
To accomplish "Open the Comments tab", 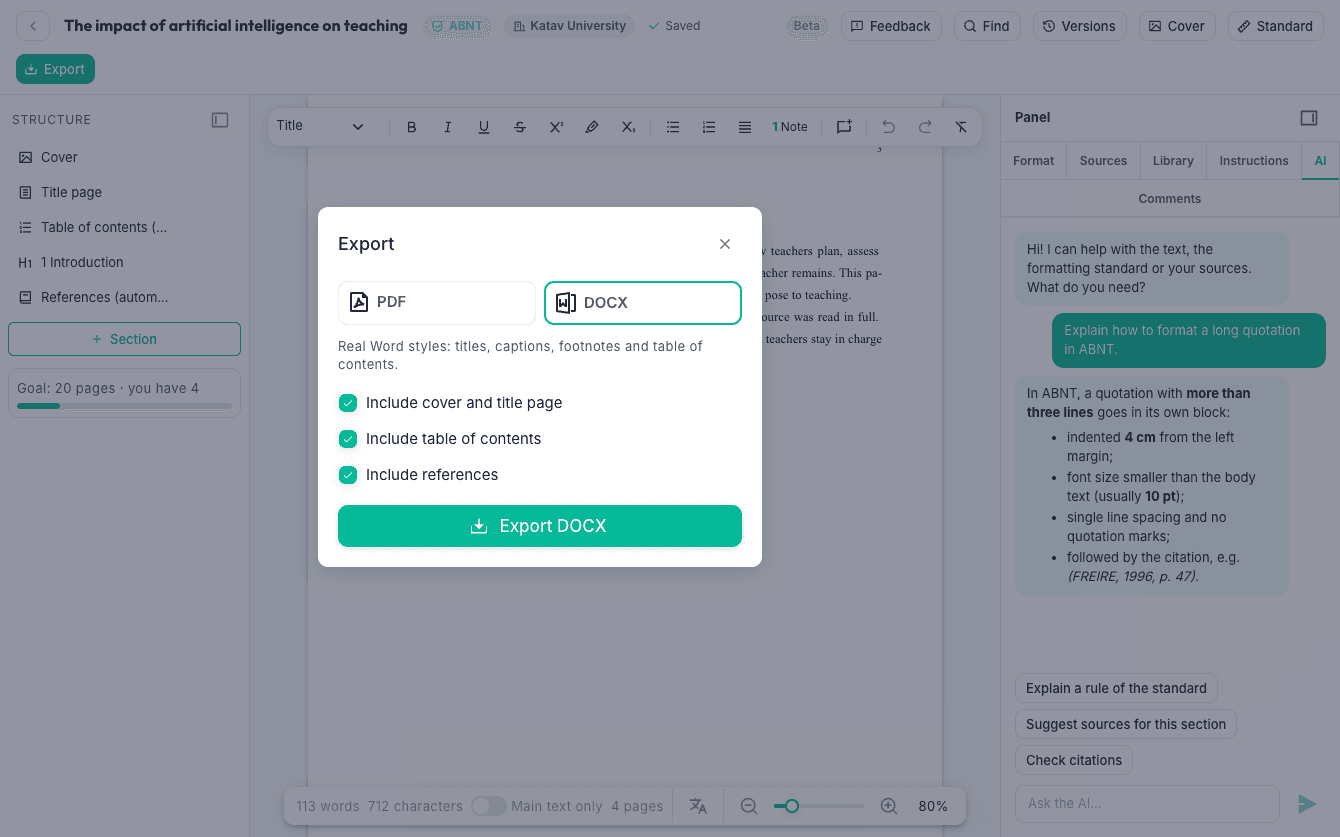I will pyautogui.click(x=1170, y=199).
